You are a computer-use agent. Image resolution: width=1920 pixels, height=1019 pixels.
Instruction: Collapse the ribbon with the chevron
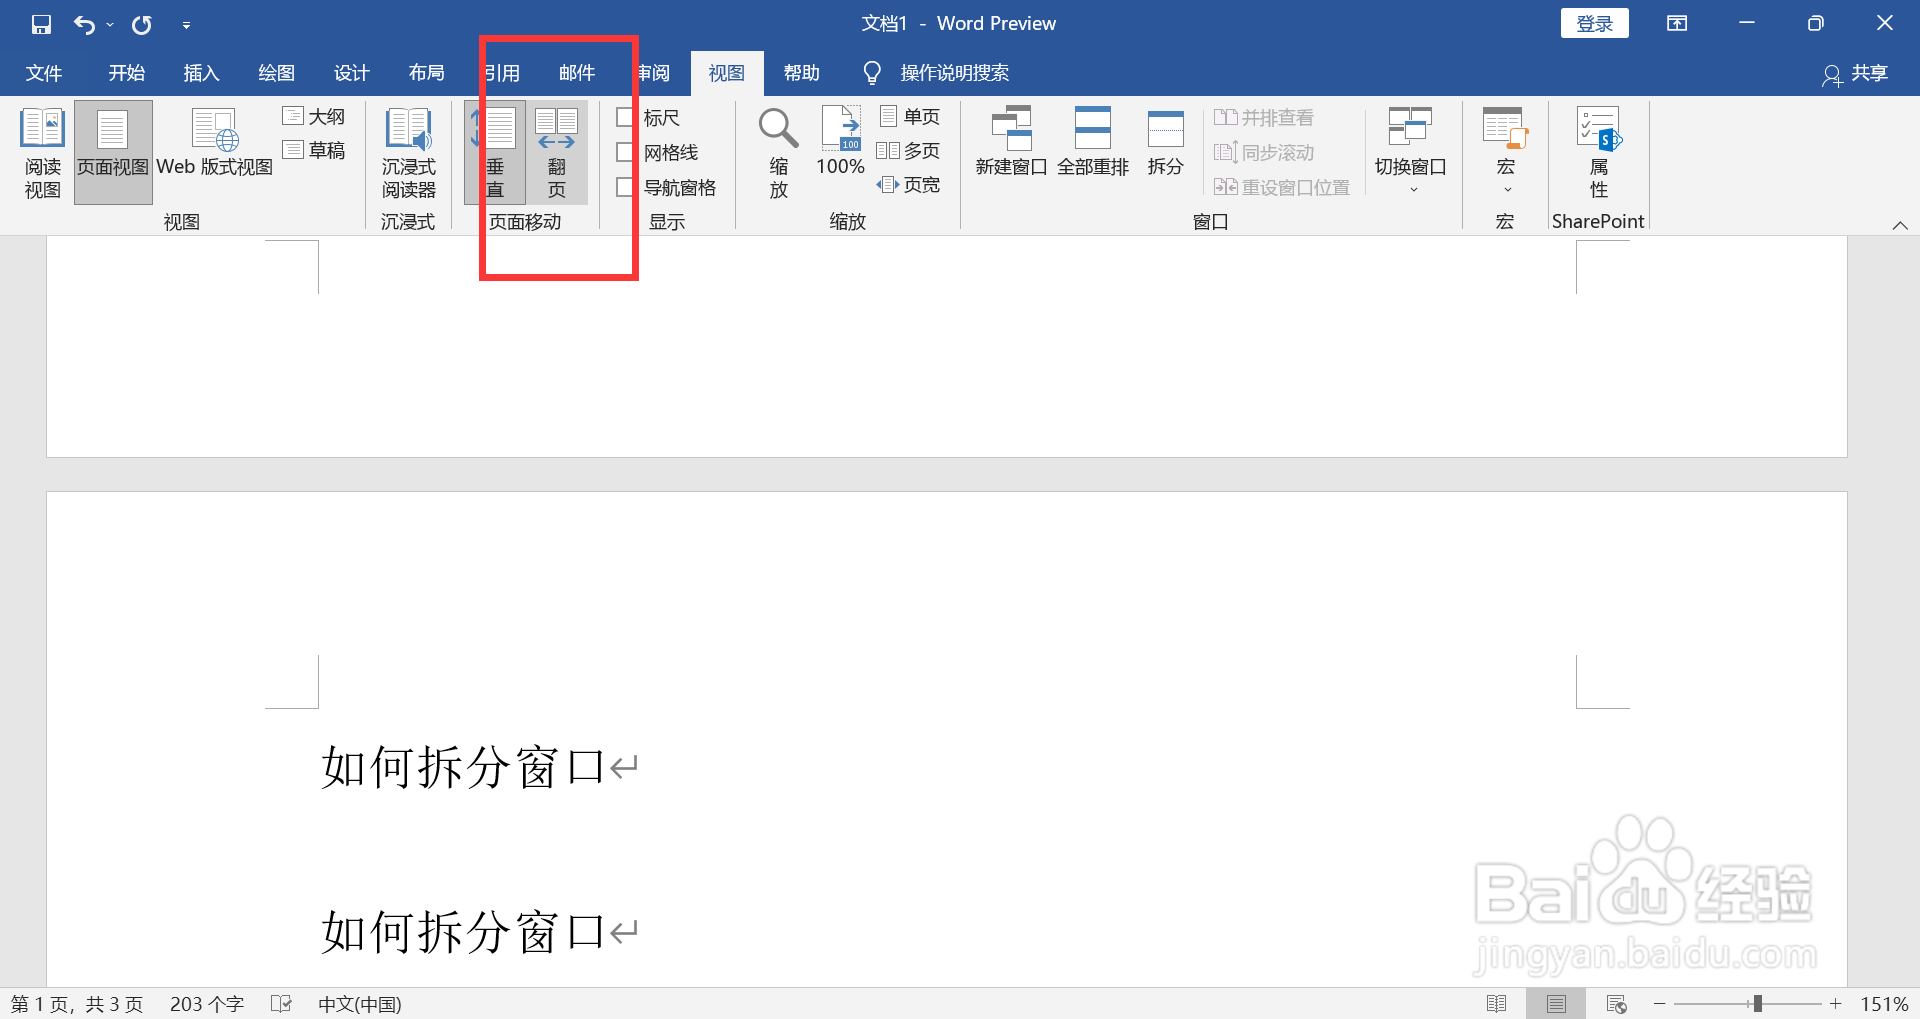(x=1899, y=225)
